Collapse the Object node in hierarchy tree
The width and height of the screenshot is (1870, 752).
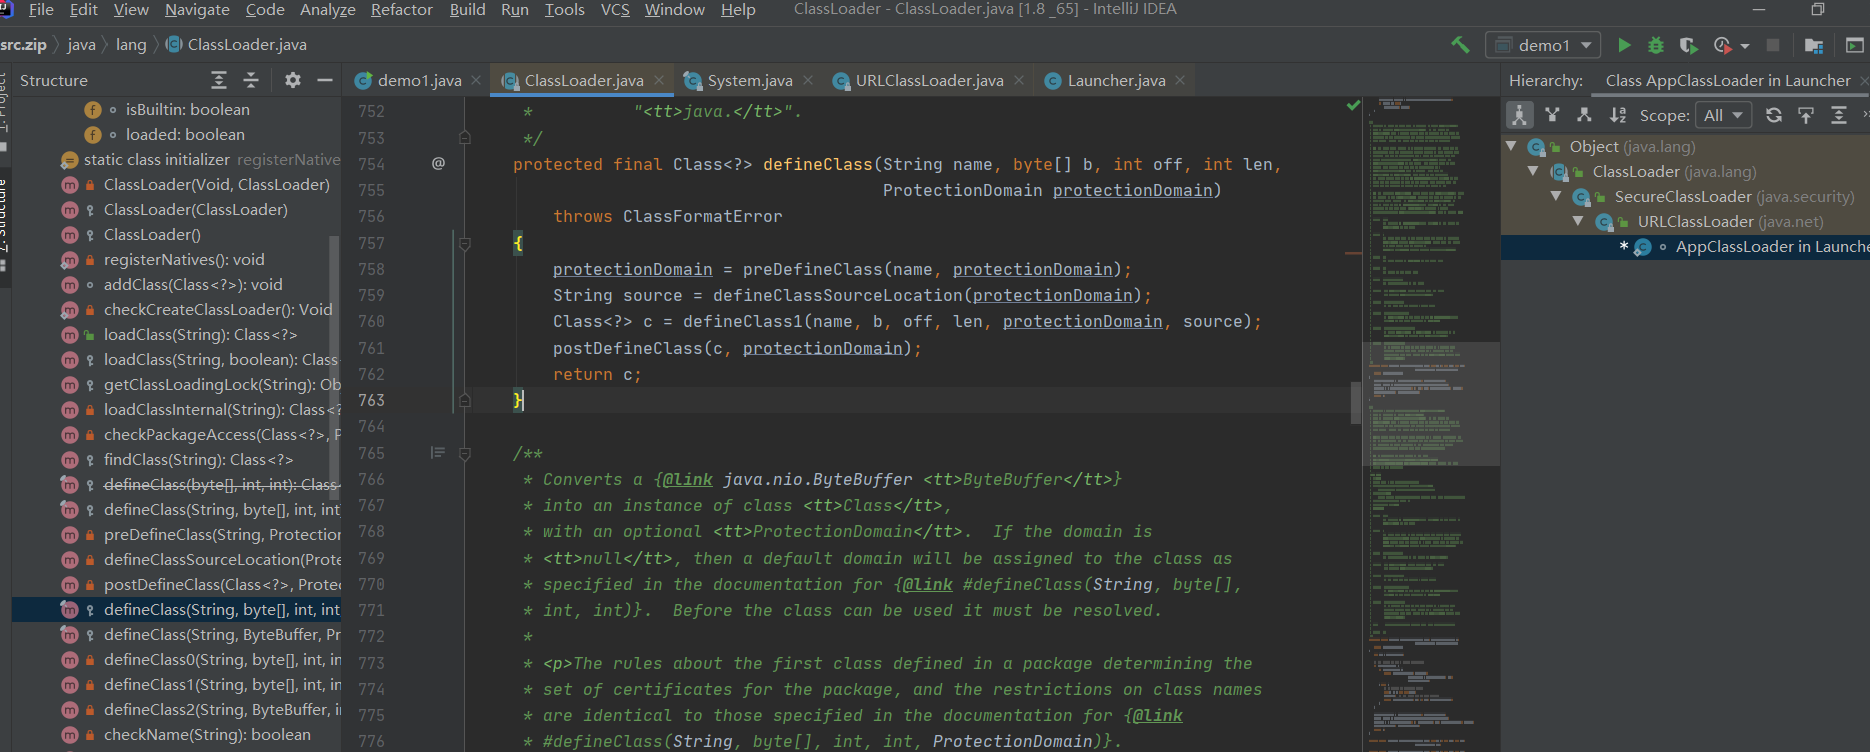[1511, 146]
